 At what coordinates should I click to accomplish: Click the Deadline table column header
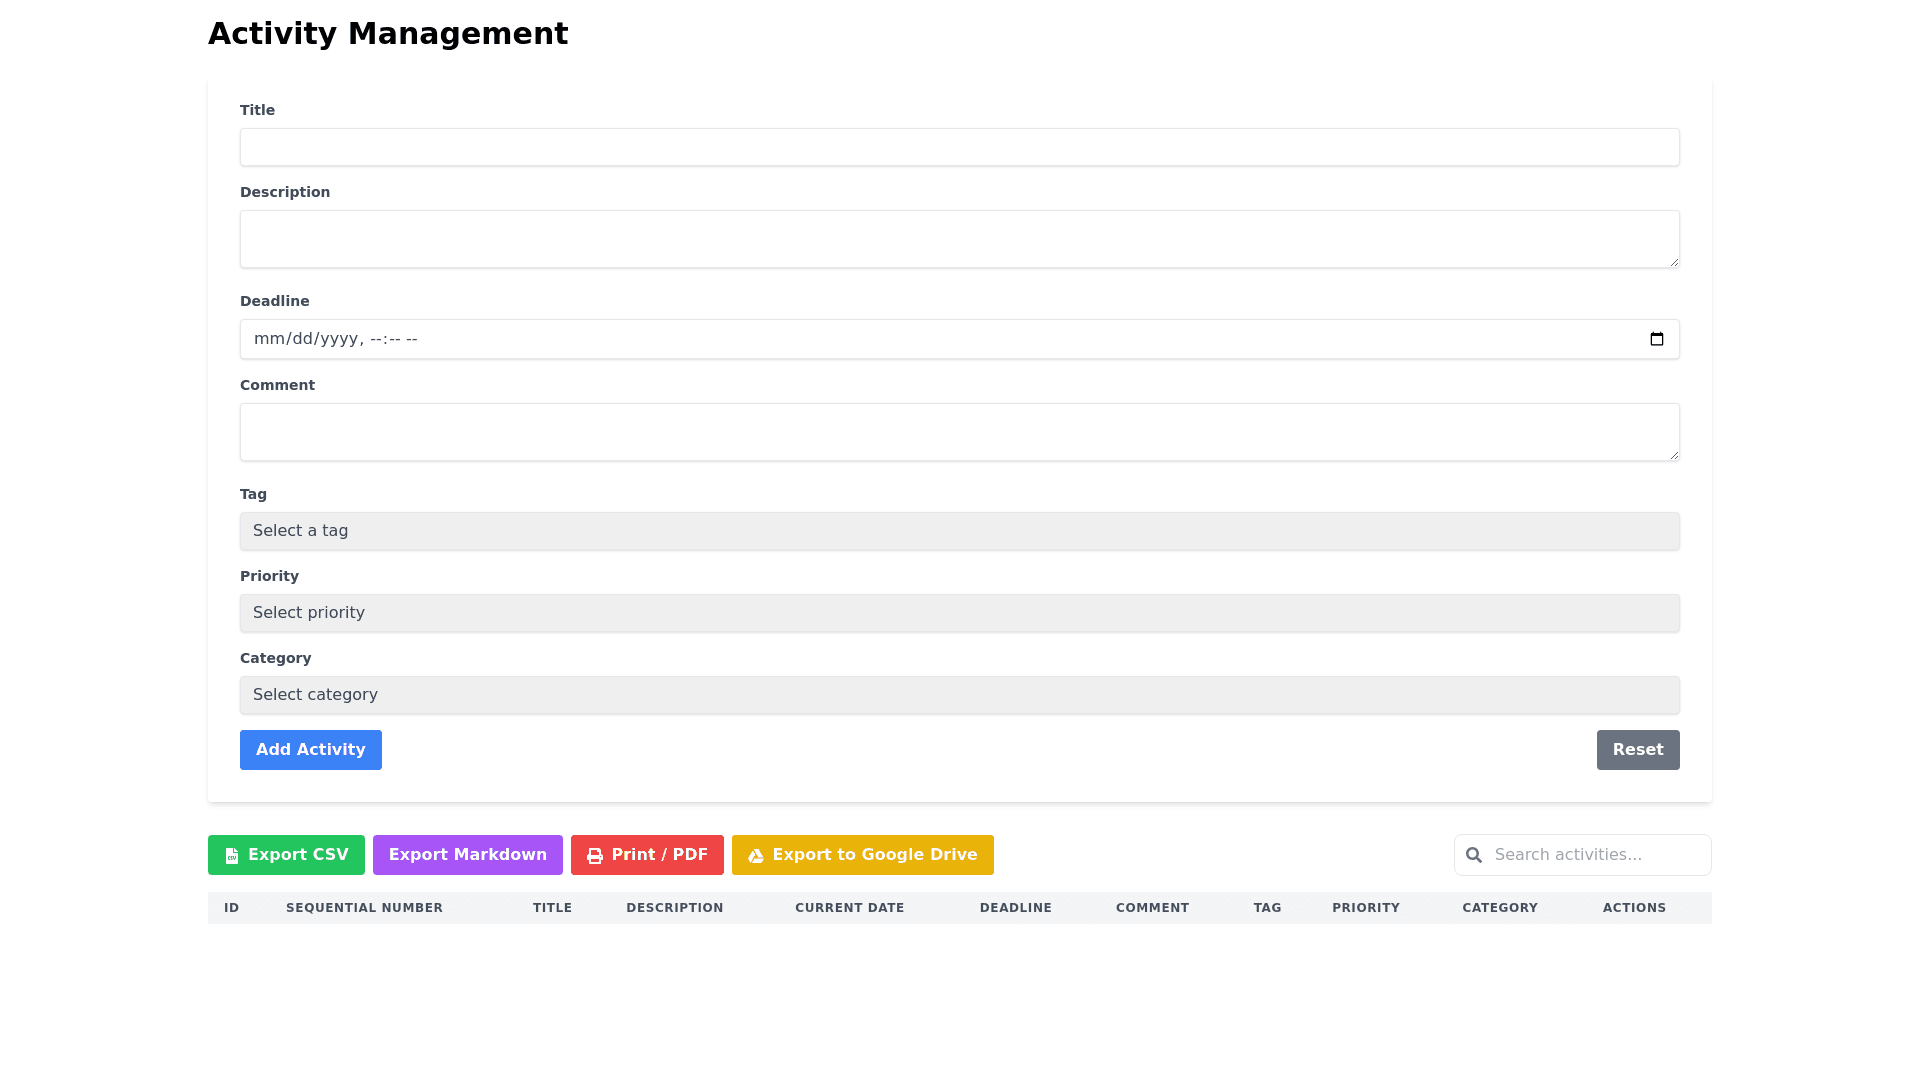[1015, 908]
